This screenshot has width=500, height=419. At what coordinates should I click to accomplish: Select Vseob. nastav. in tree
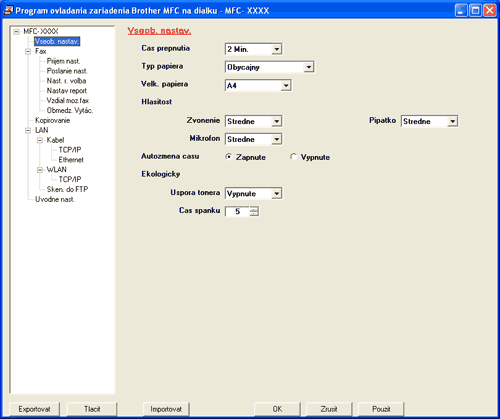(x=57, y=41)
